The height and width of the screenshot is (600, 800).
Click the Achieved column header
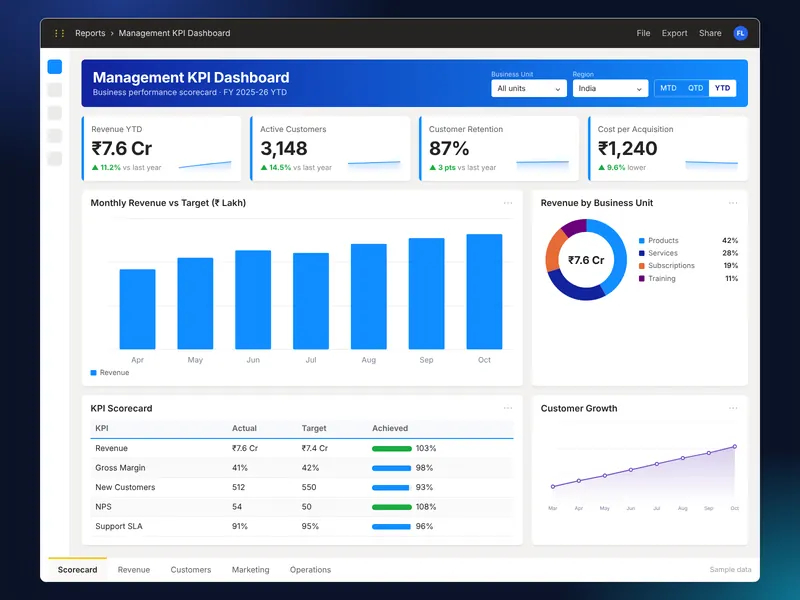pos(390,428)
